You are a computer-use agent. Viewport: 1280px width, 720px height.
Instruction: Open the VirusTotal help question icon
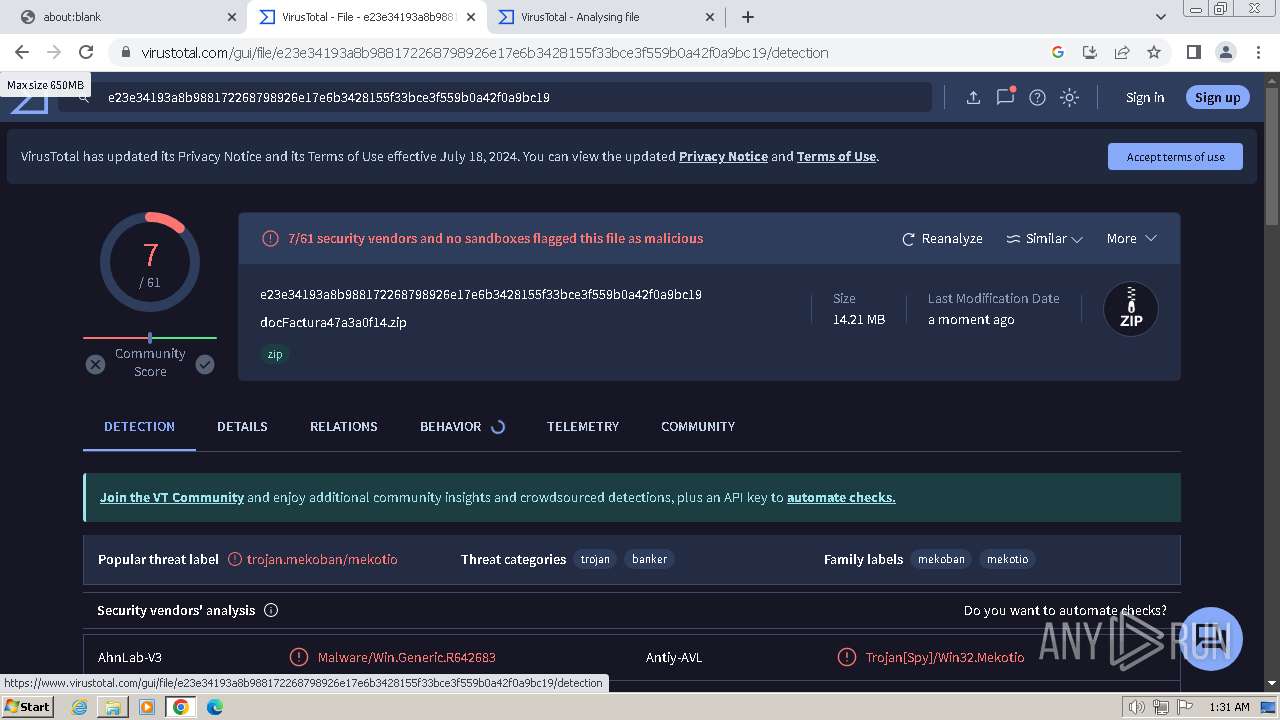[x=1037, y=97]
